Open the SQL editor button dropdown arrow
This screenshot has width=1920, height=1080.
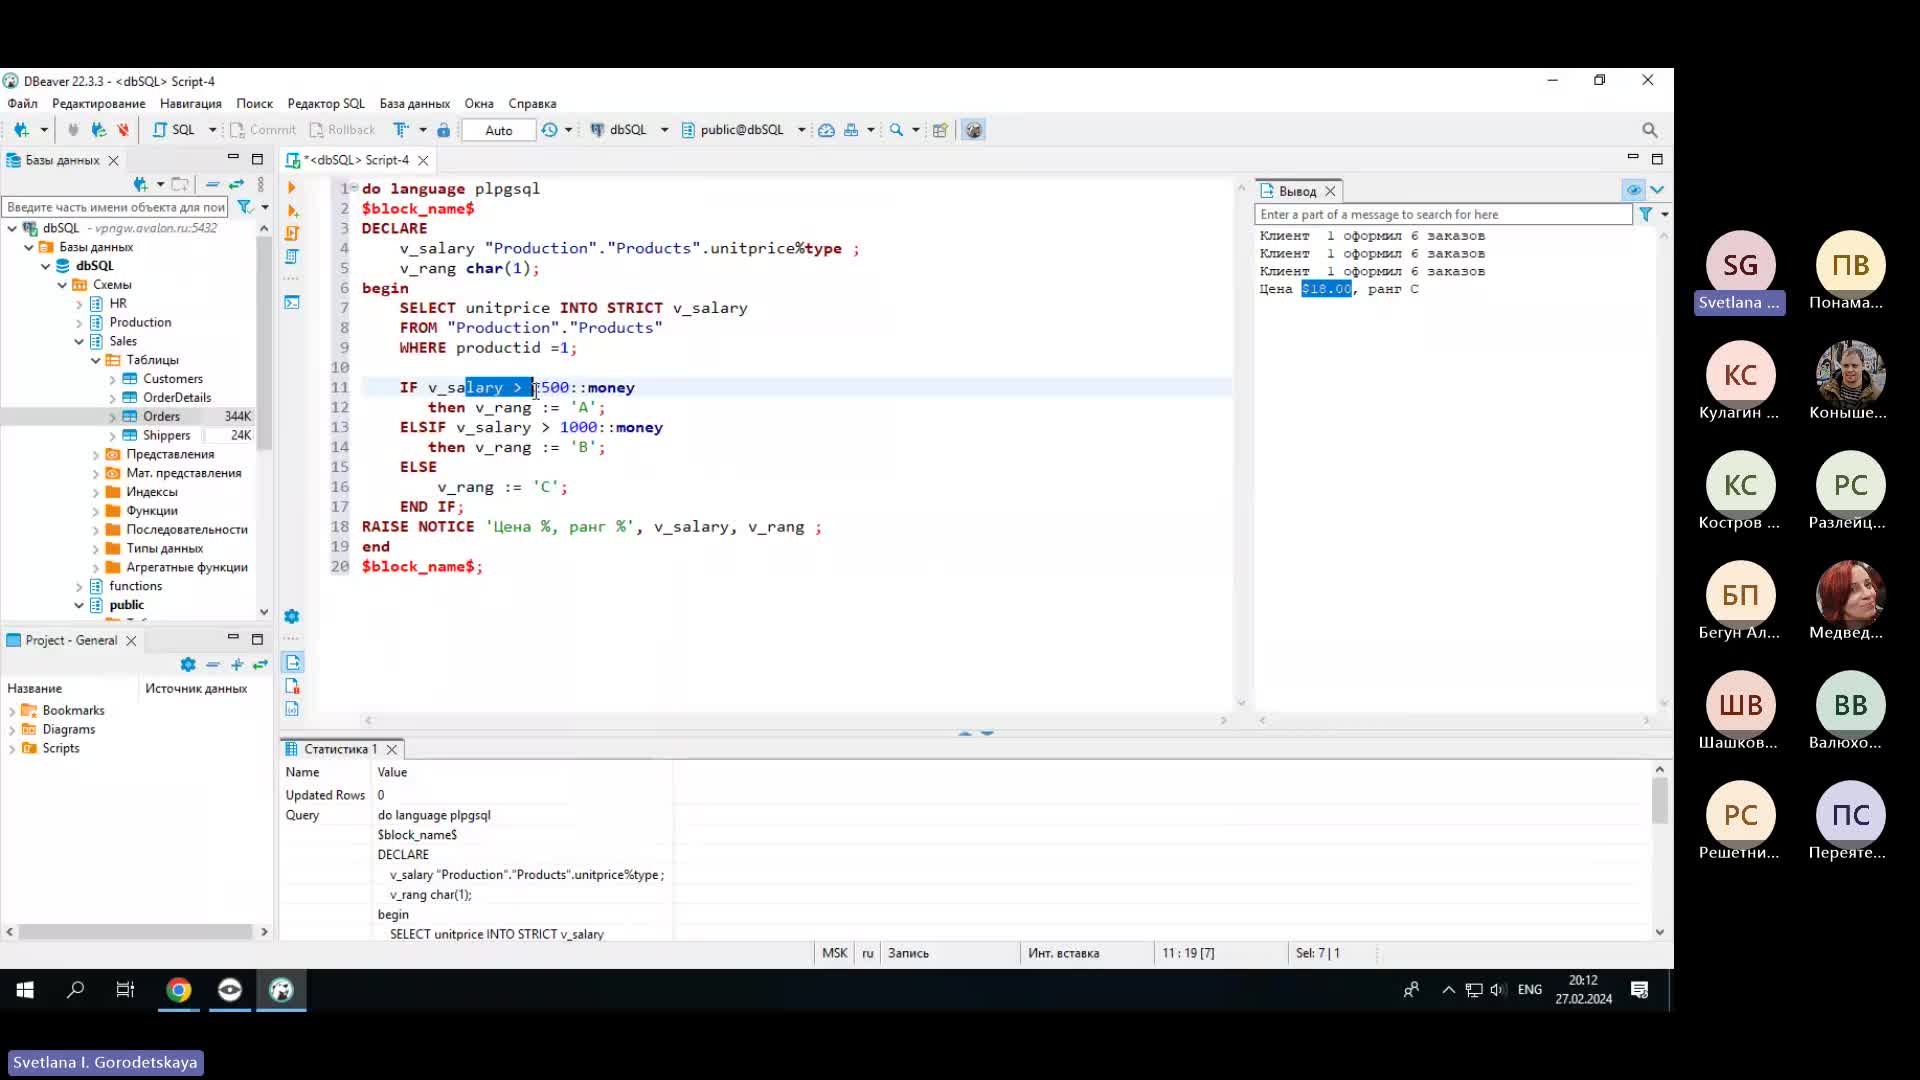click(x=212, y=130)
